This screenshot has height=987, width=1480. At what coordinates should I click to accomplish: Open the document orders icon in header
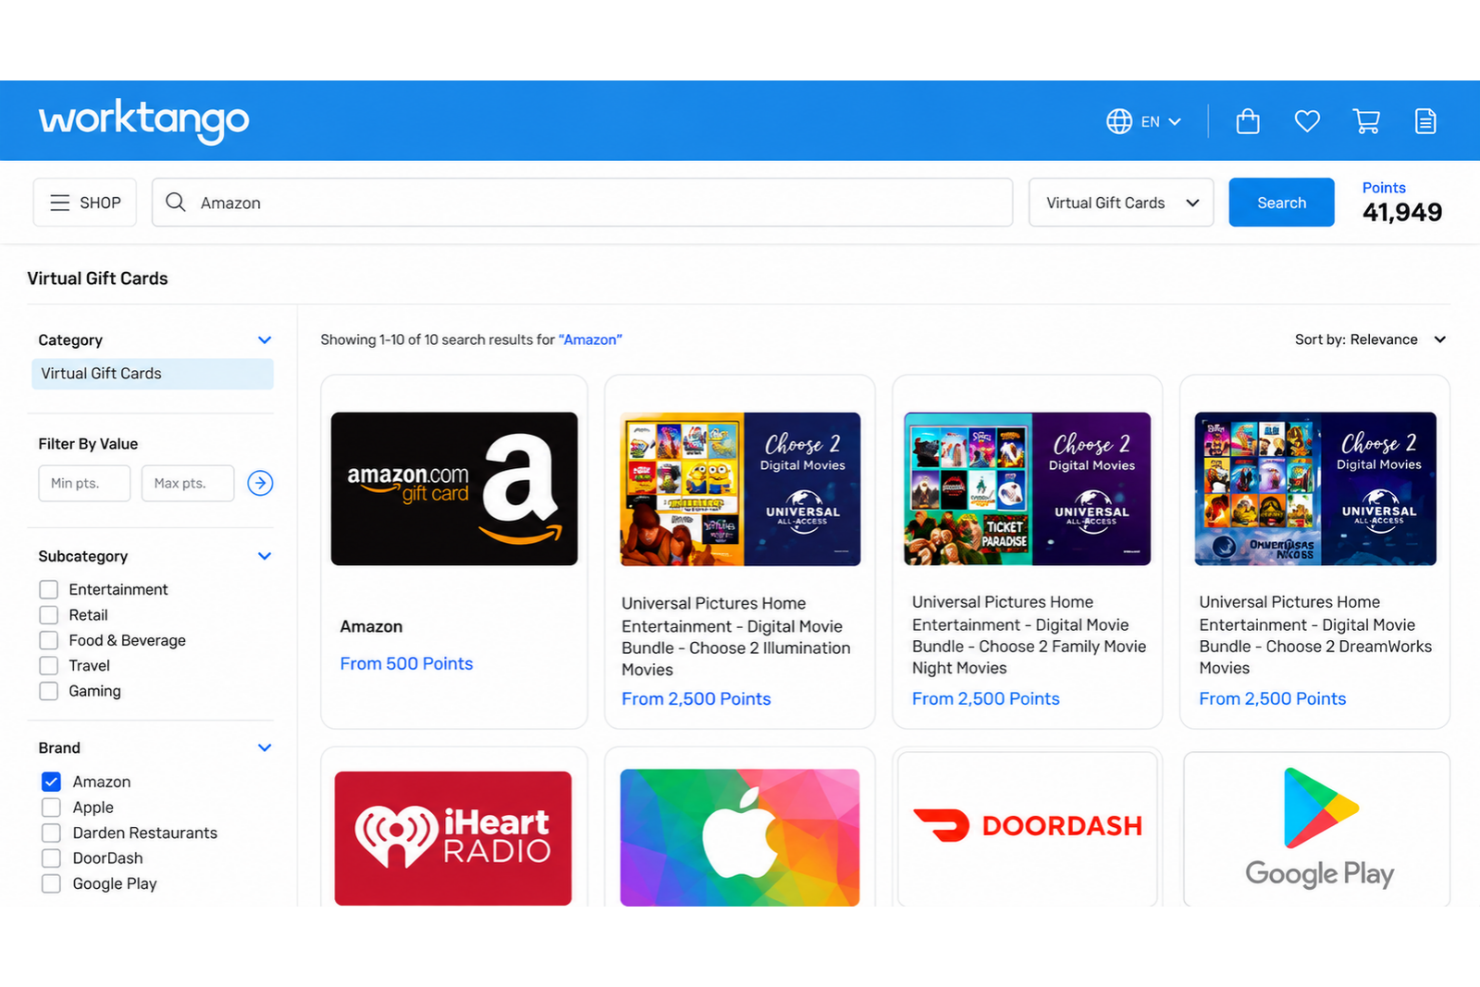click(x=1426, y=121)
